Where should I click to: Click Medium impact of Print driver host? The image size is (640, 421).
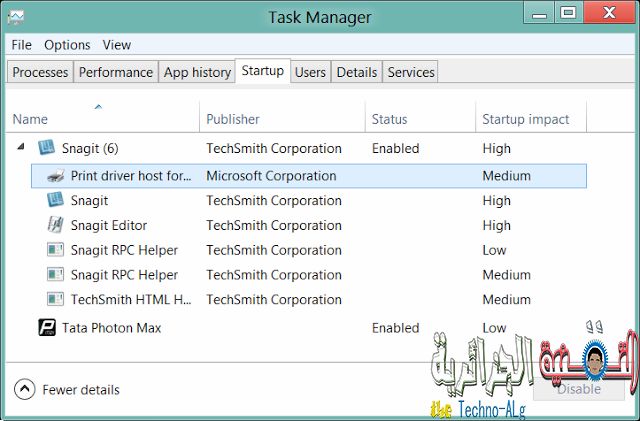(506, 176)
